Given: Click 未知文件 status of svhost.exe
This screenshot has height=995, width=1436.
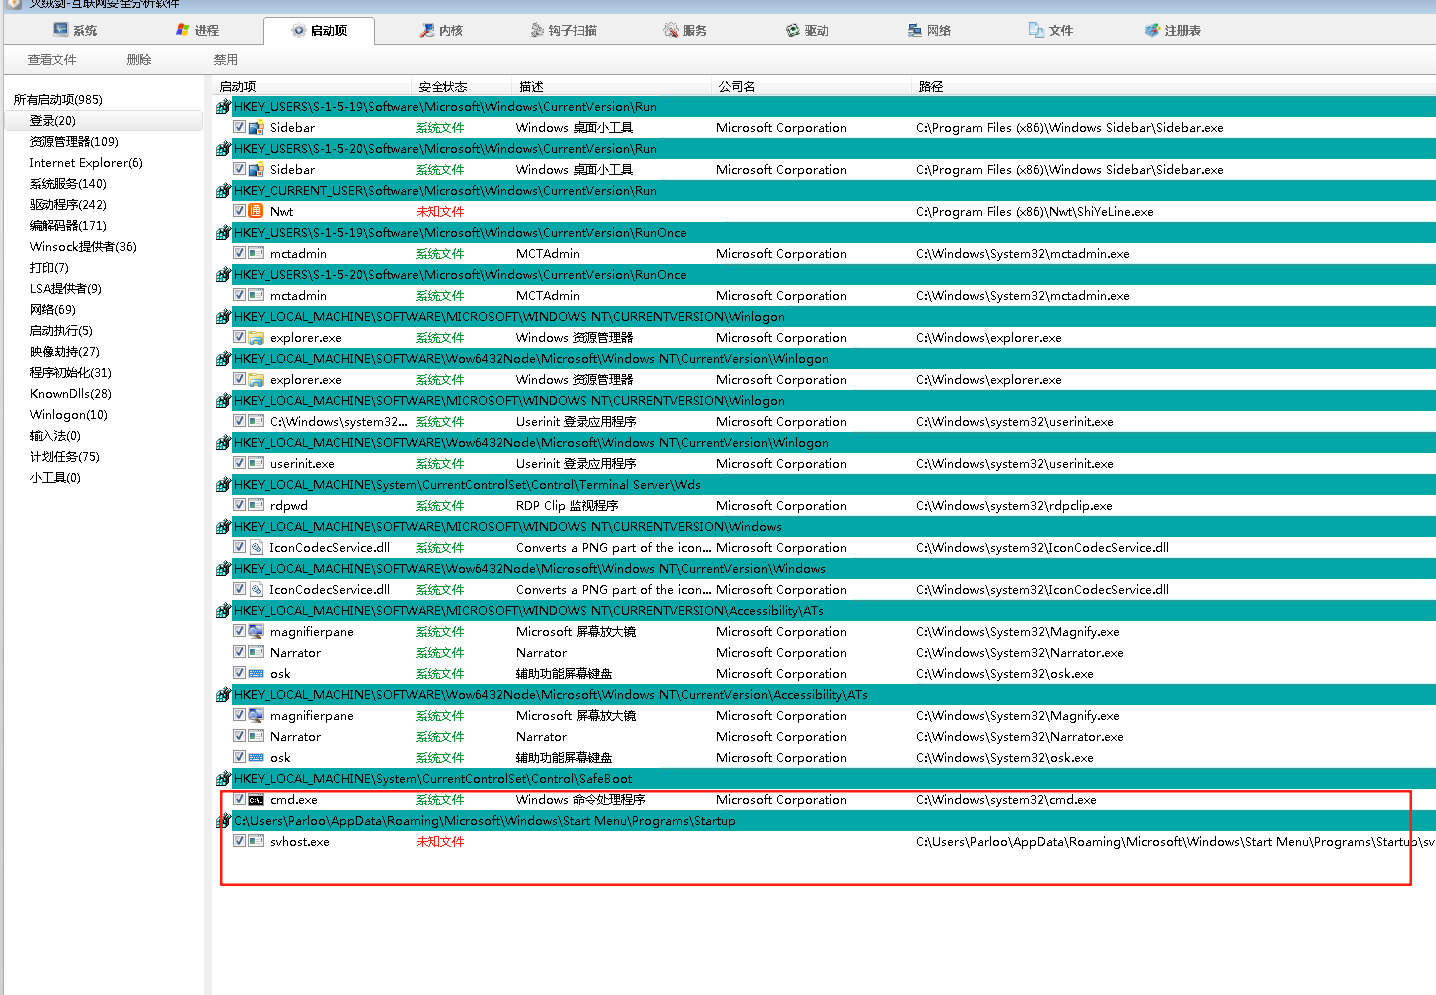Looking at the screenshot, I should 440,842.
